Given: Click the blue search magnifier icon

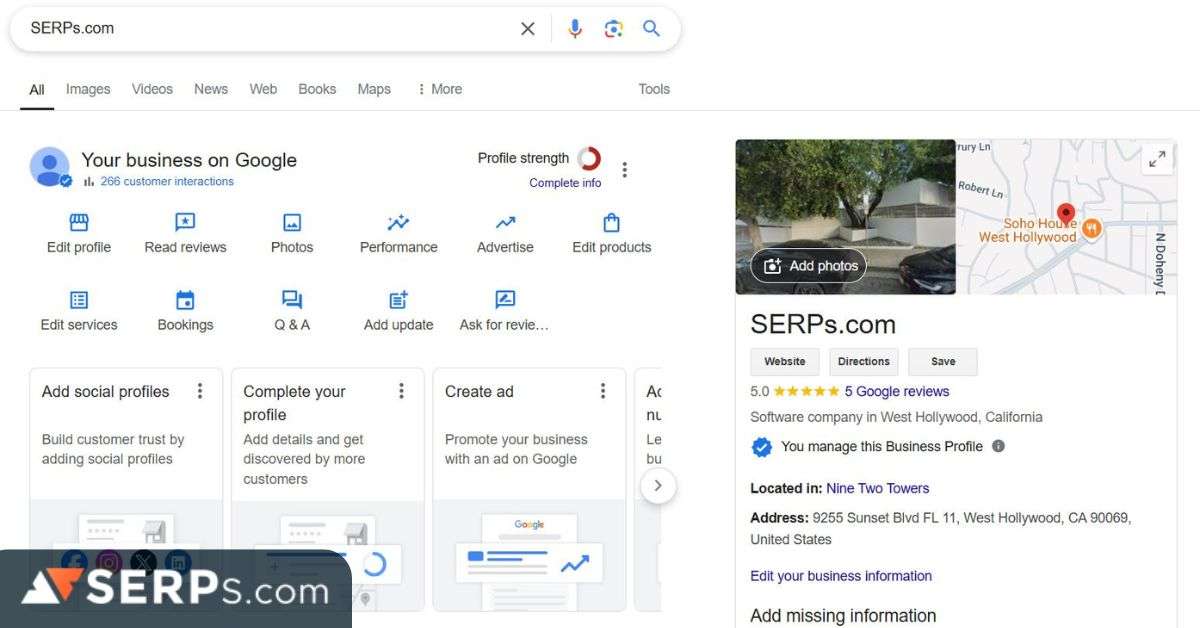Looking at the screenshot, I should (652, 29).
